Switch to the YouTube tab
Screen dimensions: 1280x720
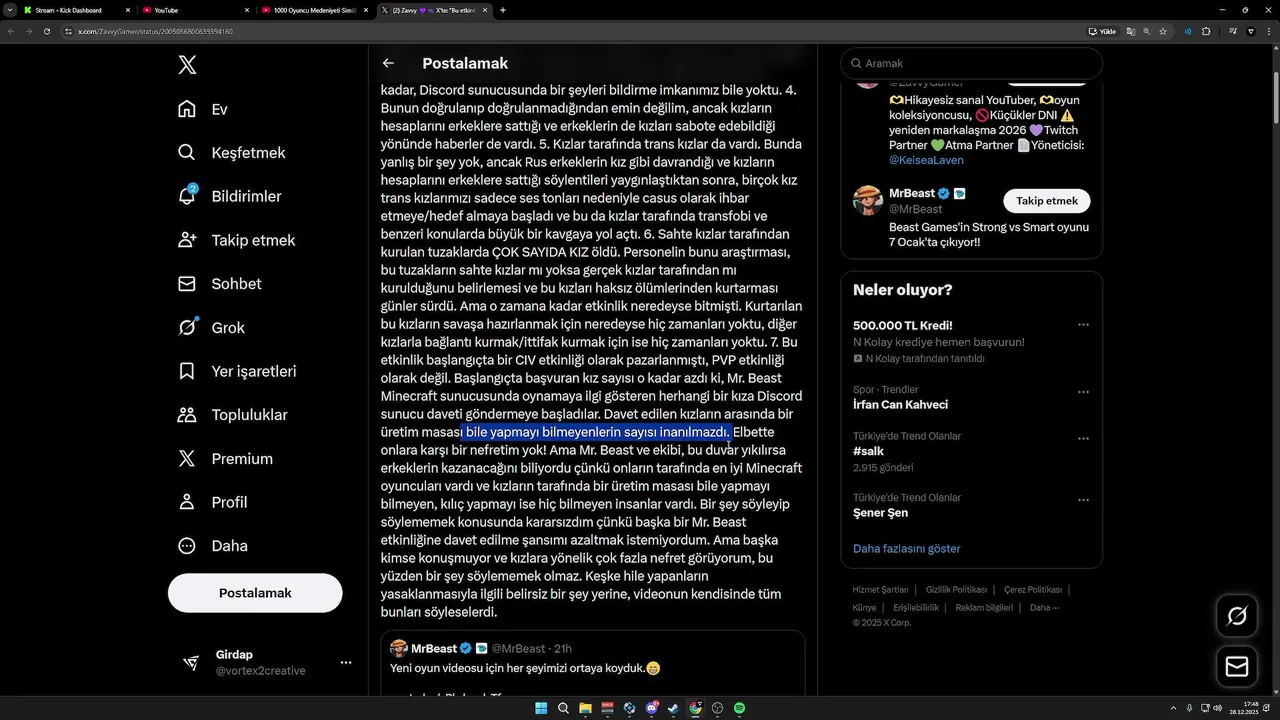coord(196,10)
